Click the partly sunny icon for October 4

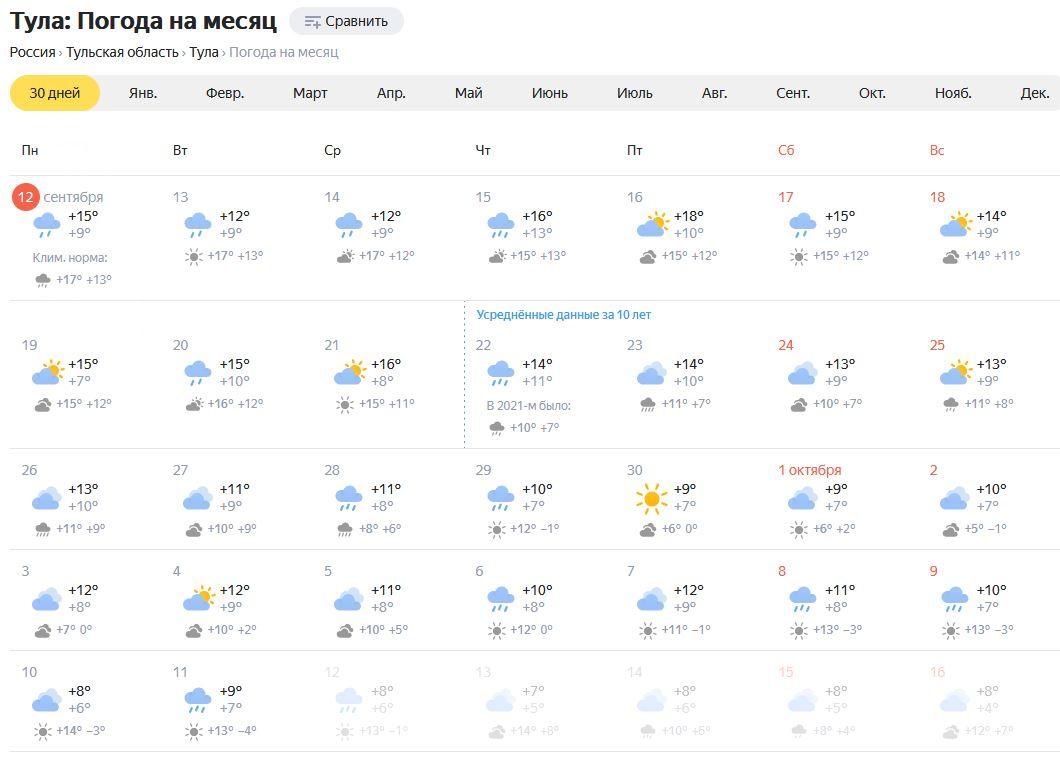[198, 598]
